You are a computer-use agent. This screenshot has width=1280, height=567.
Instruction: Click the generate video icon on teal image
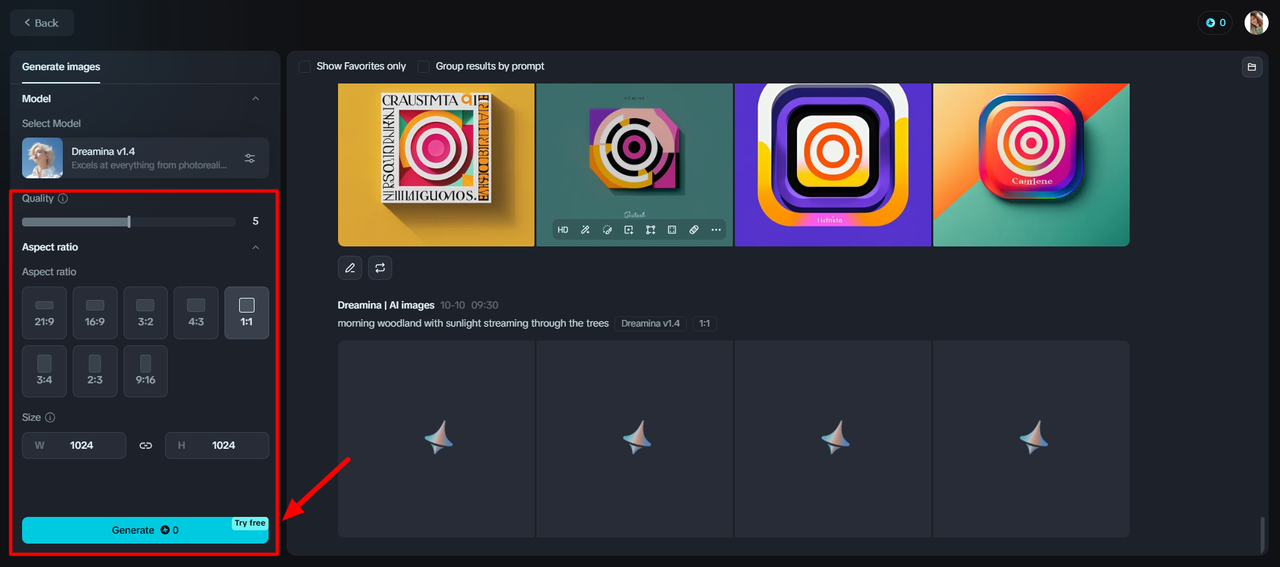(x=628, y=230)
